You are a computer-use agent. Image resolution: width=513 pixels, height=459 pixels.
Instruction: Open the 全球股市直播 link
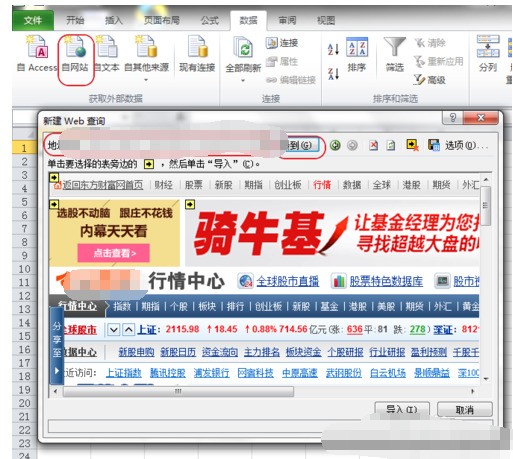tap(287, 281)
